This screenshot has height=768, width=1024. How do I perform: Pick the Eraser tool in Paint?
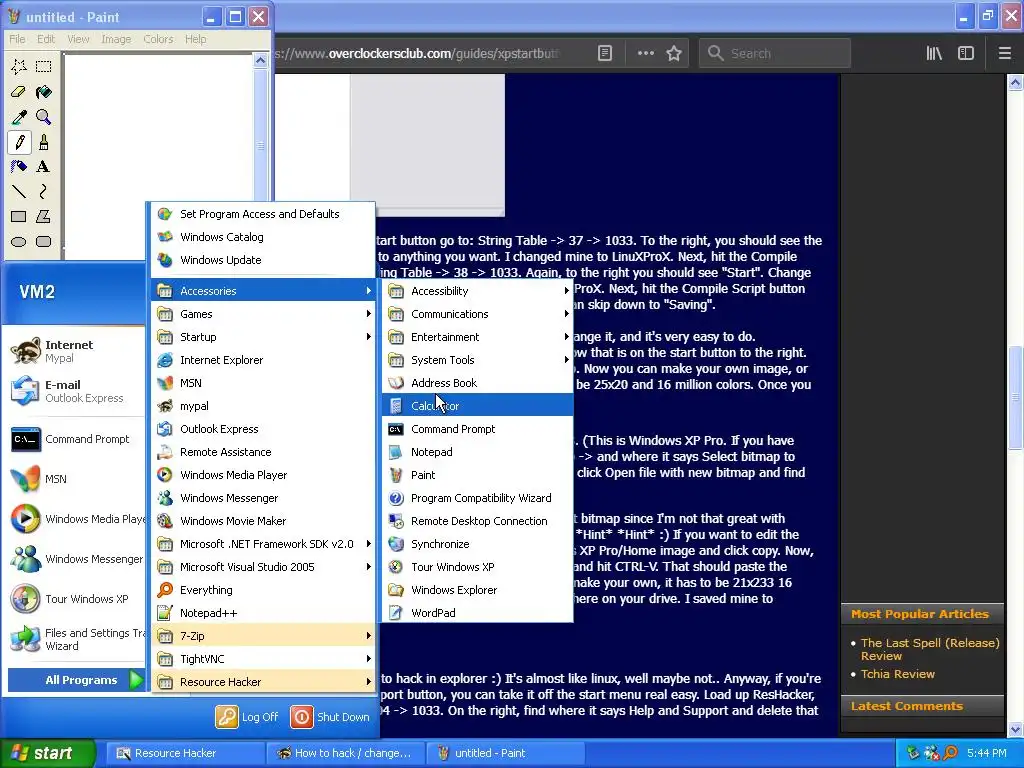[19, 92]
